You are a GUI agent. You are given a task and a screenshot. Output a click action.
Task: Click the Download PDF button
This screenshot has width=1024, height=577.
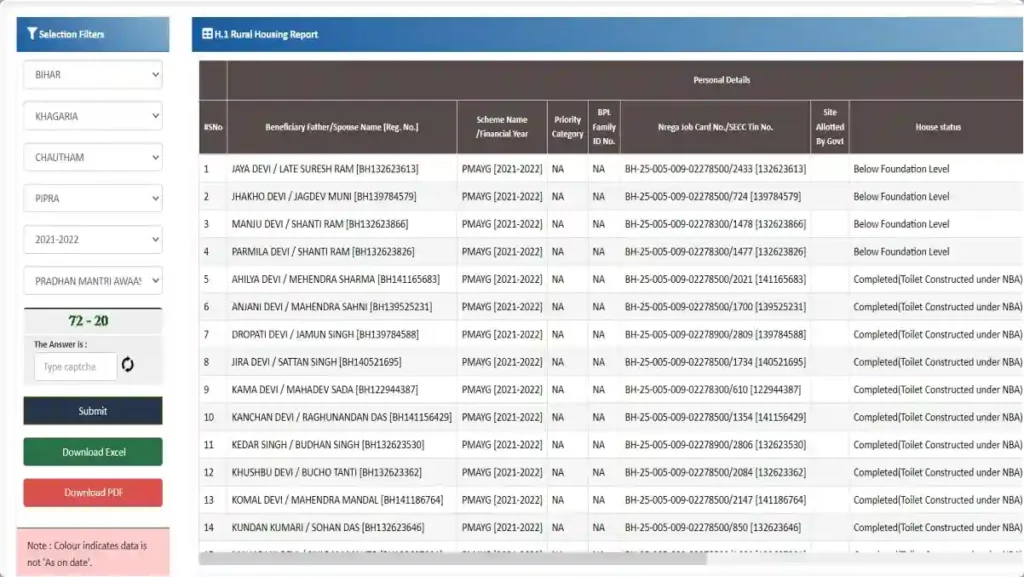(x=93, y=493)
